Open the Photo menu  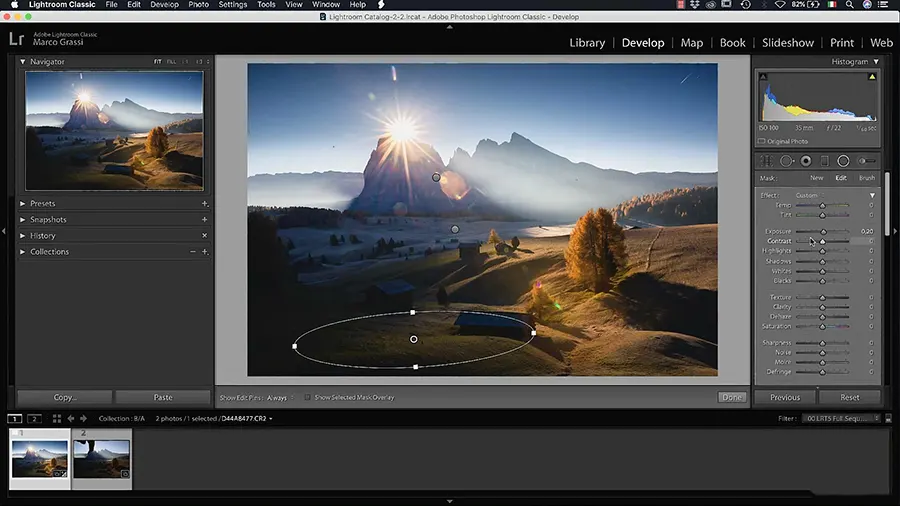point(199,5)
